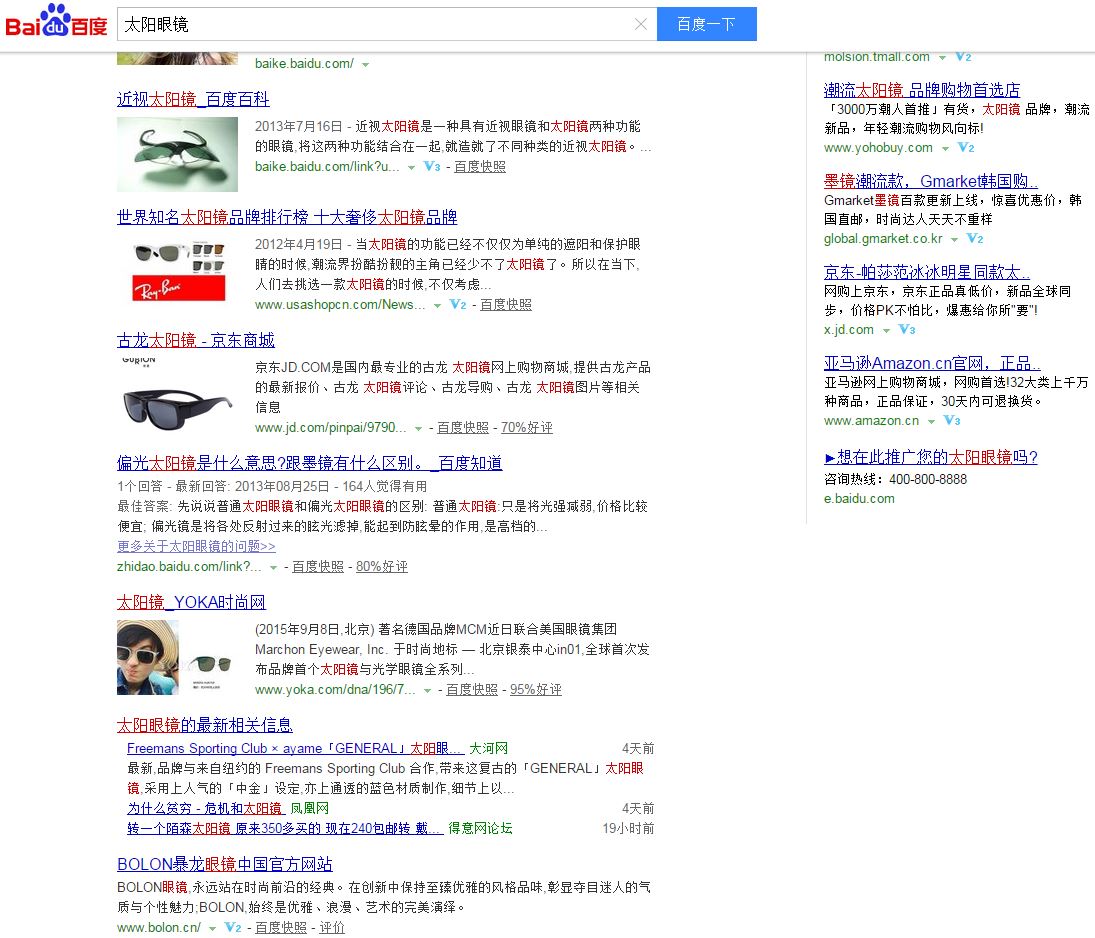Expand arrow beside www.jd.com/pinpai/9790...
This screenshot has width=1095, height=938.
pyautogui.click(x=418, y=428)
